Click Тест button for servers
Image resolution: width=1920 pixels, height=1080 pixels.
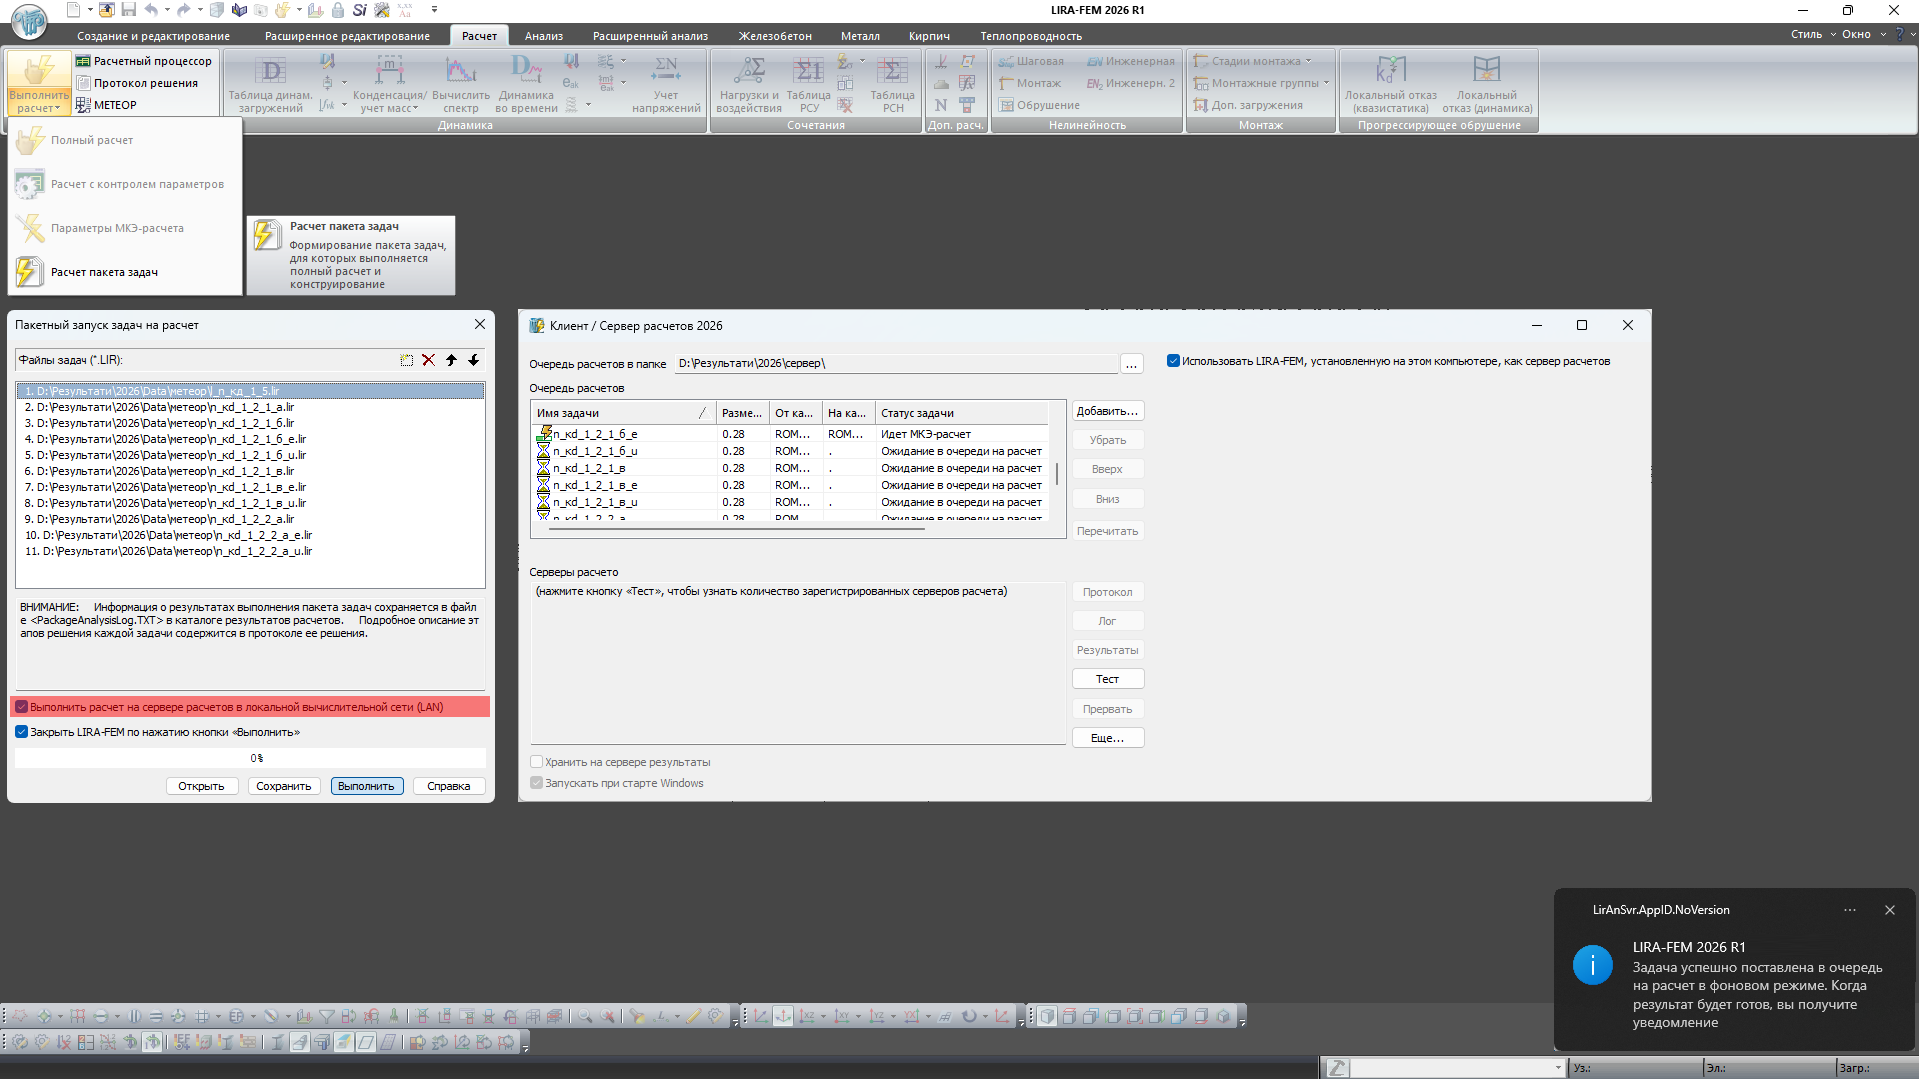pyautogui.click(x=1107, y=679)
